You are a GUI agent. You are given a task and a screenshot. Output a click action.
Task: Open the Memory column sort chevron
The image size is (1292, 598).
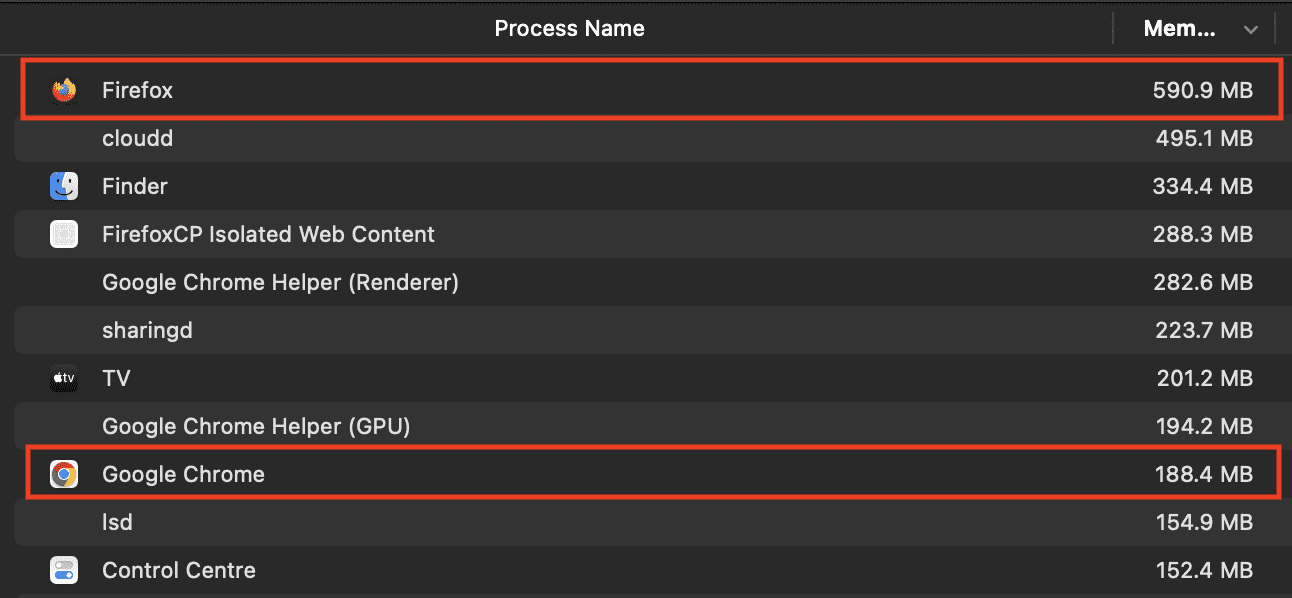pos(1251,29)
